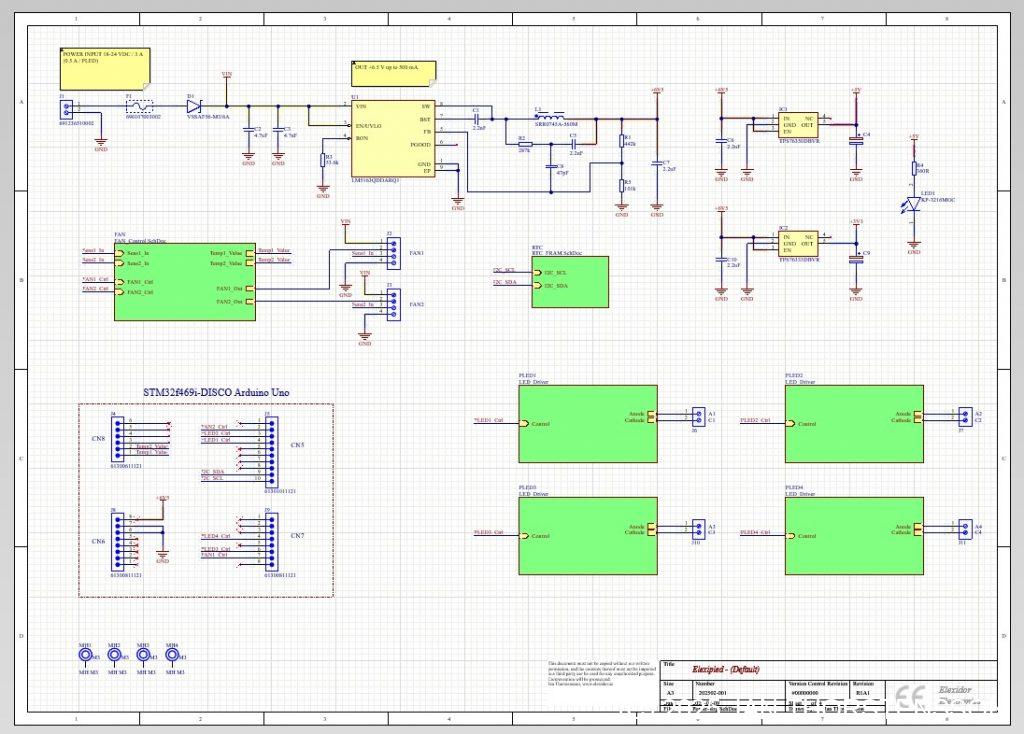
Task: Select the first mounting hole MH1
Action: pyautogui.click(x=86, y=654)
